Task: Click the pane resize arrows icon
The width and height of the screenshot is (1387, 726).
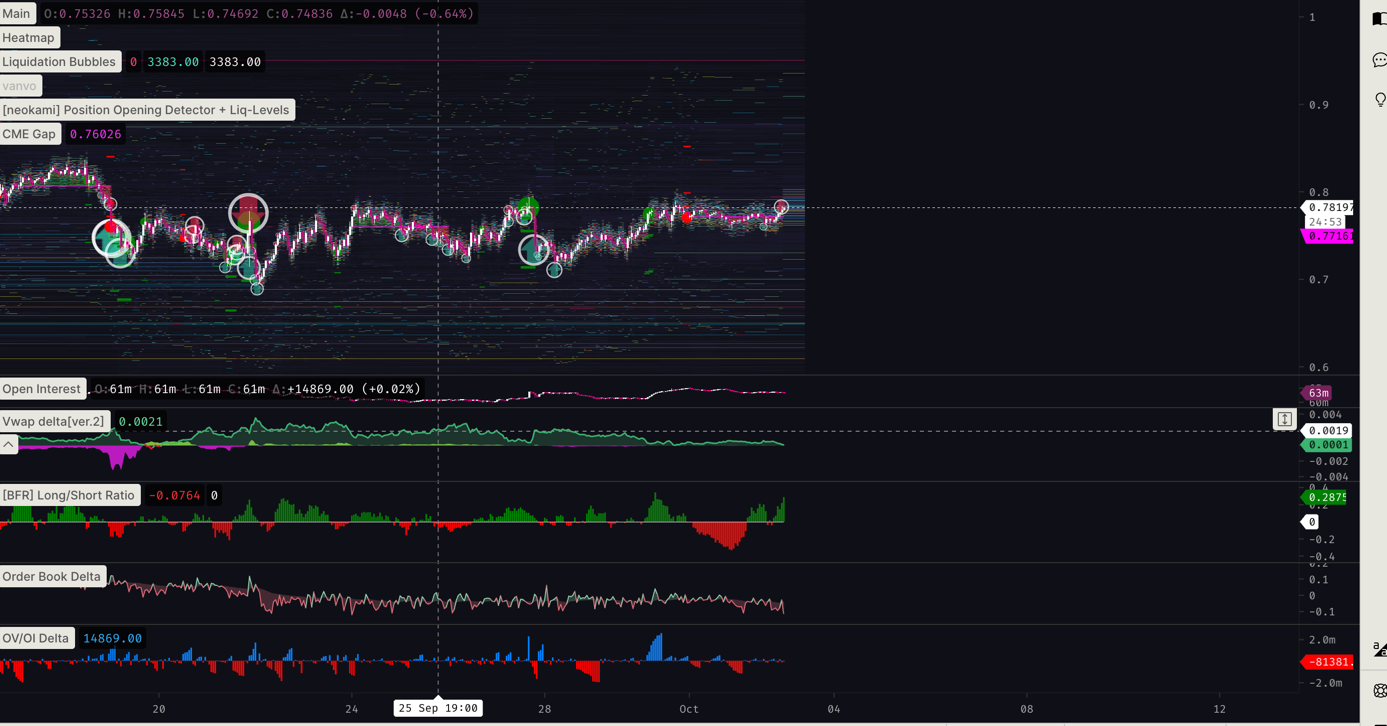Action: (x=1284, y=419)
